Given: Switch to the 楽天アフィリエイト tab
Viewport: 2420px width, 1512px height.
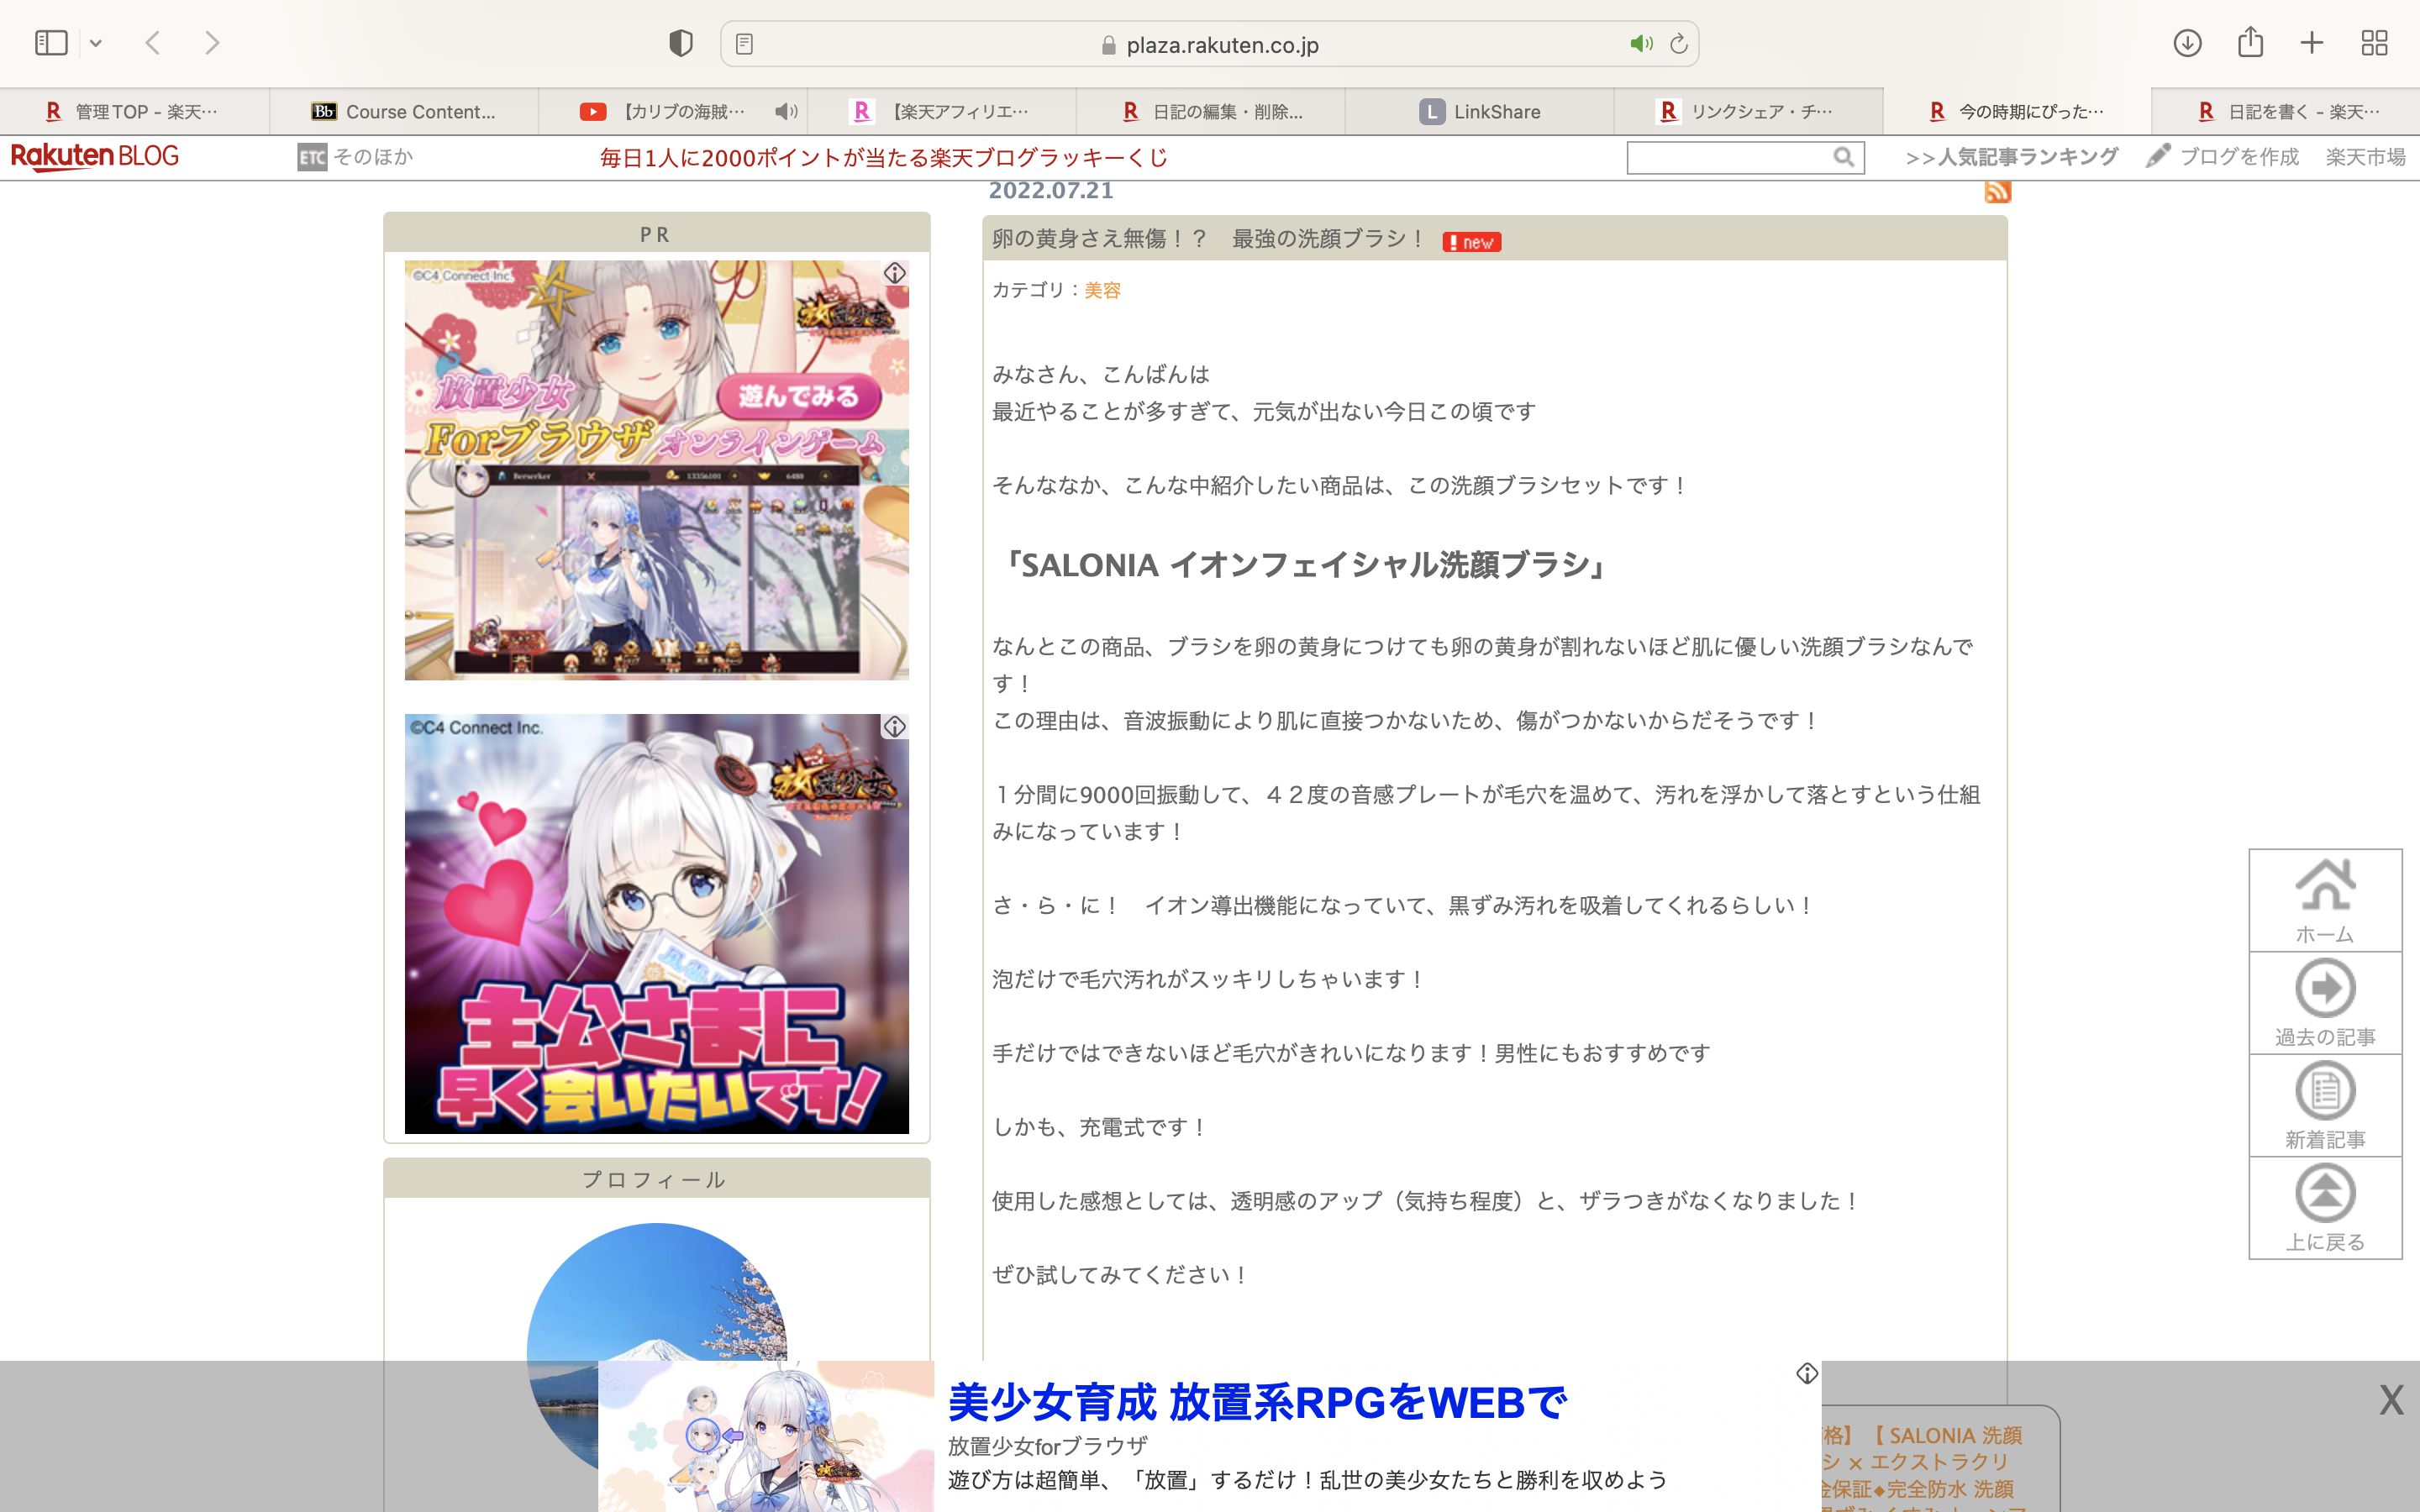Looking at the screenshot, I should coord(942,111).
